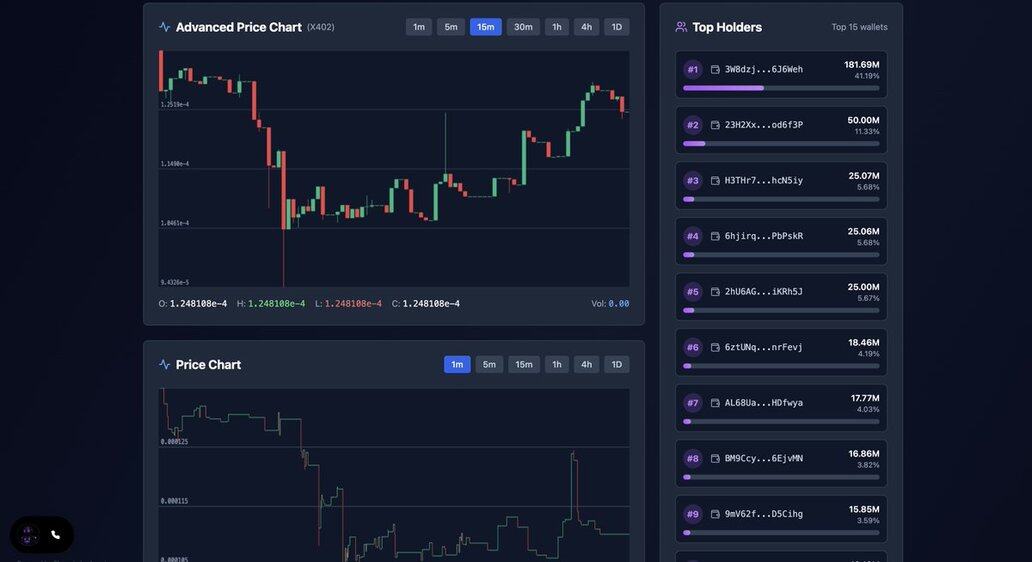Open the purple assistant avatar in floating widget
Viewport: 1032px width, 562px height.
pos(29,535)
